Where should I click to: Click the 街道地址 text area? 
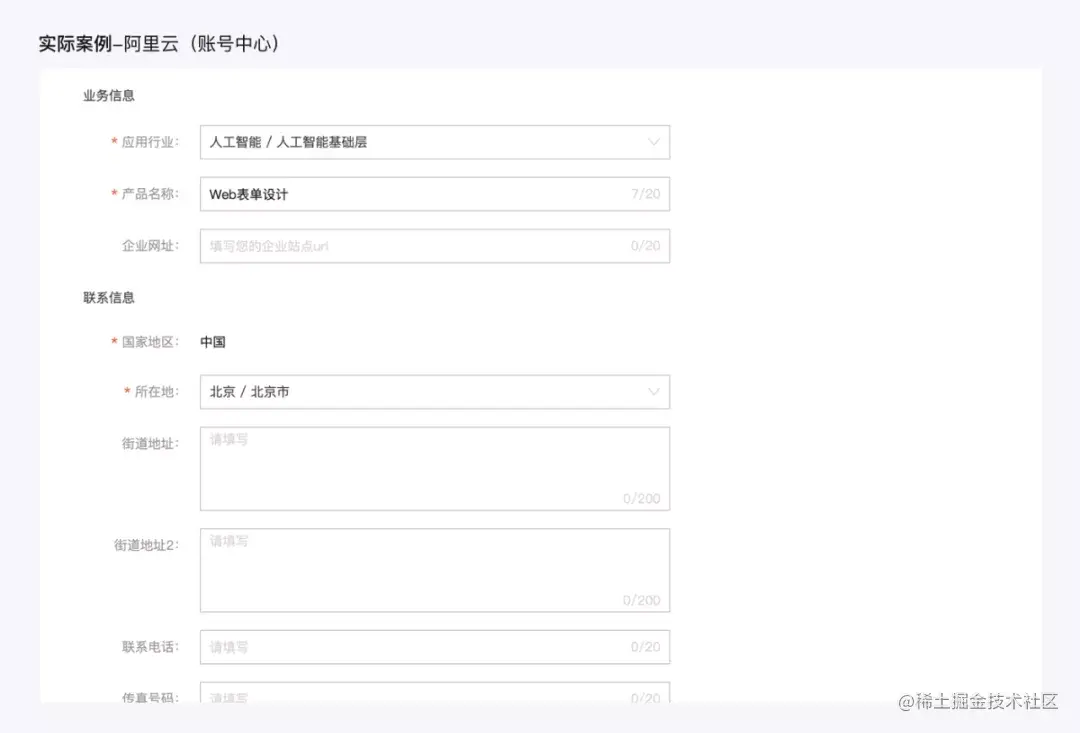[x=435, y=468]
